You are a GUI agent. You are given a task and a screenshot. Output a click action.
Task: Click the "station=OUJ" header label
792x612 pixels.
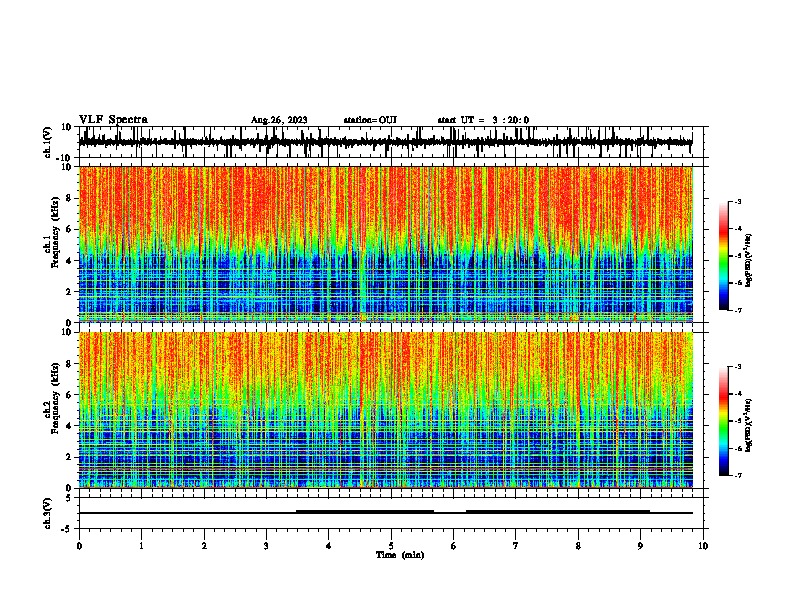370,120
